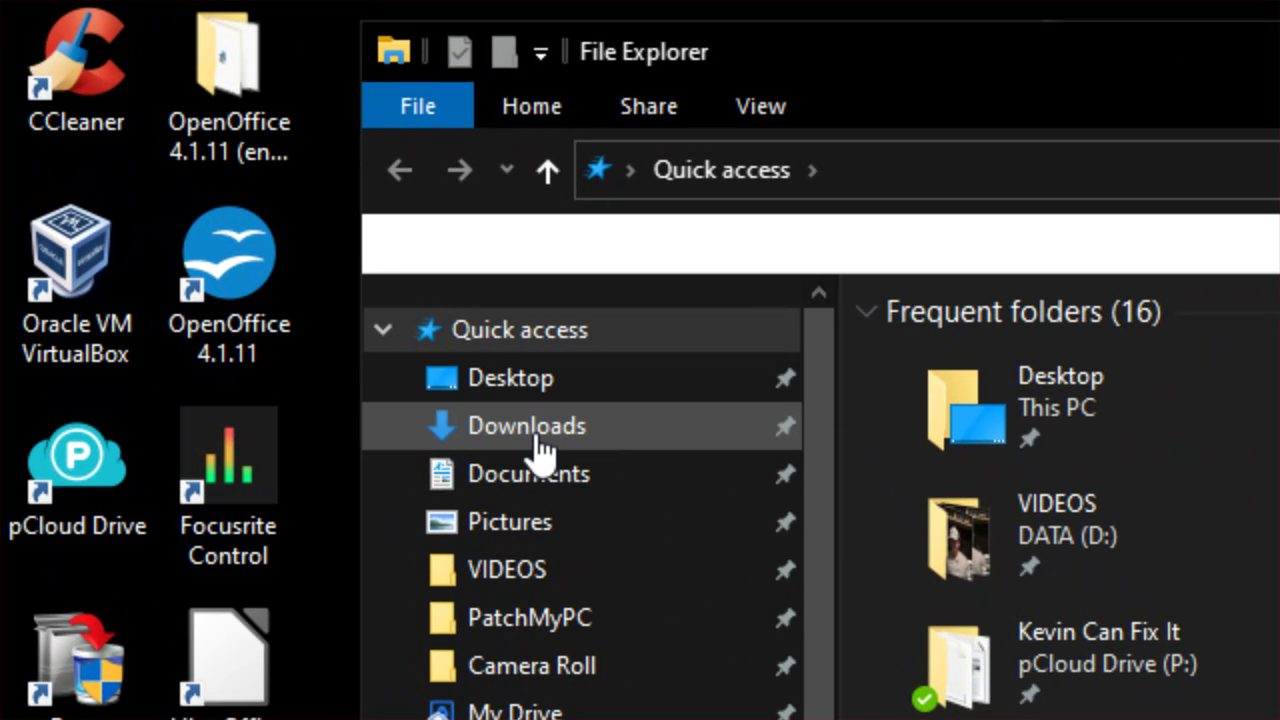Collapse the Quick access tree node
Image resolution: width=1280 pixels, height=720 pixels.
[383, 330]
